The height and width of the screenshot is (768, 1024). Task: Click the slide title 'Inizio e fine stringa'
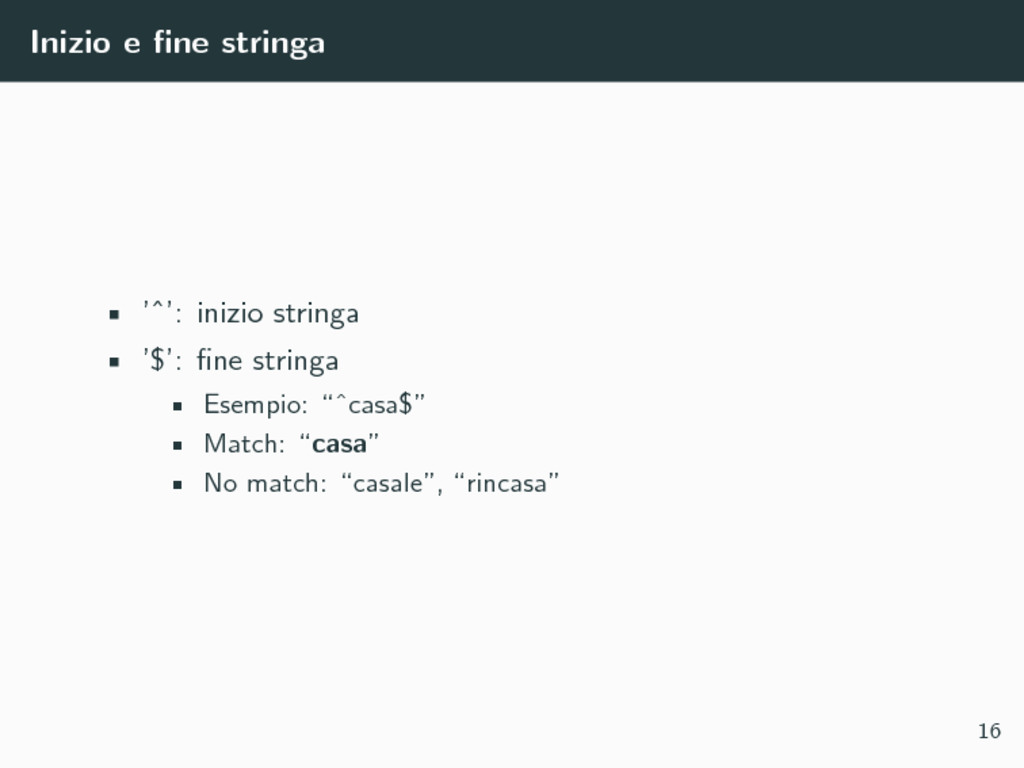[x=178, y=43]
